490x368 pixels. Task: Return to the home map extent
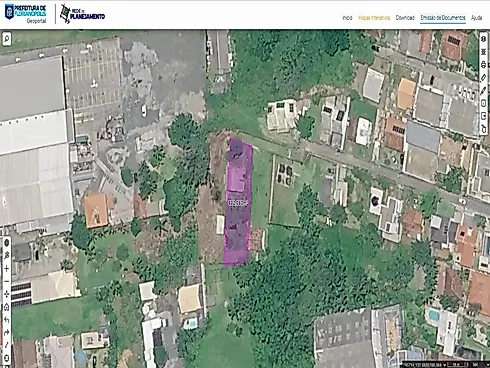pyautogui.click(x=6, y=307)
